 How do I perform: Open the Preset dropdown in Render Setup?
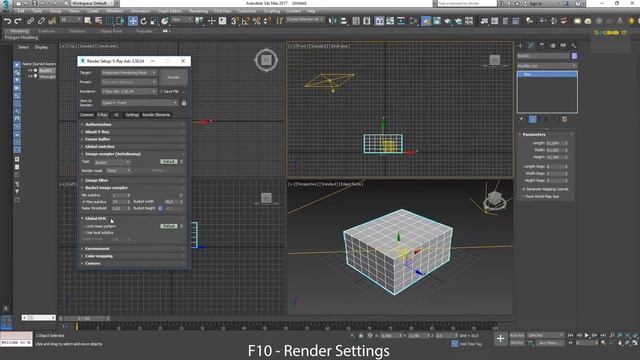(129, 82)
